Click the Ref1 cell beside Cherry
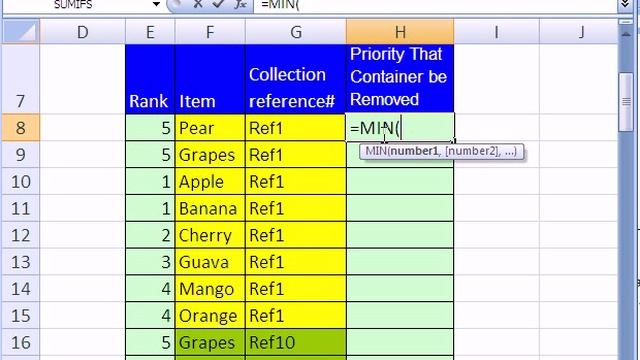640x360 pixels. [296, 235]
